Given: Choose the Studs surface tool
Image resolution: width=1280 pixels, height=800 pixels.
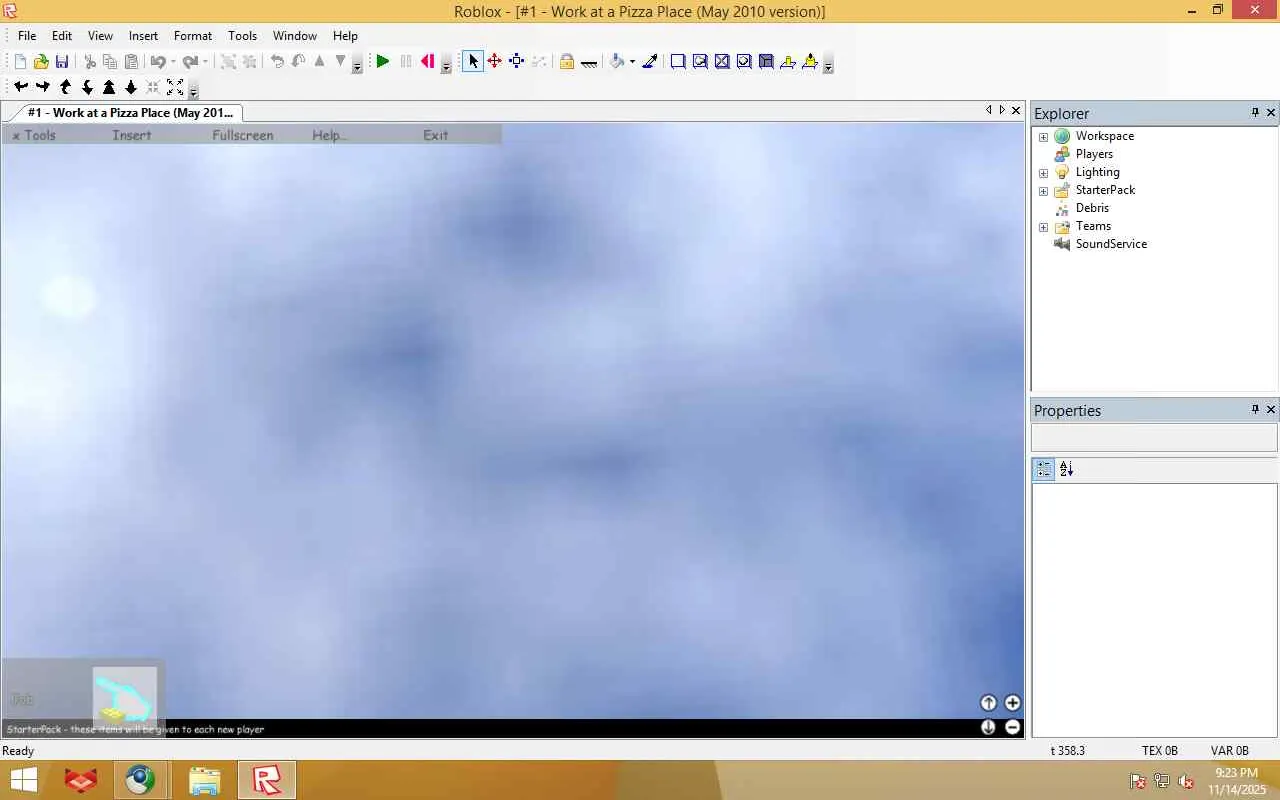Looking at the screenshot, I should click(744, 62).
